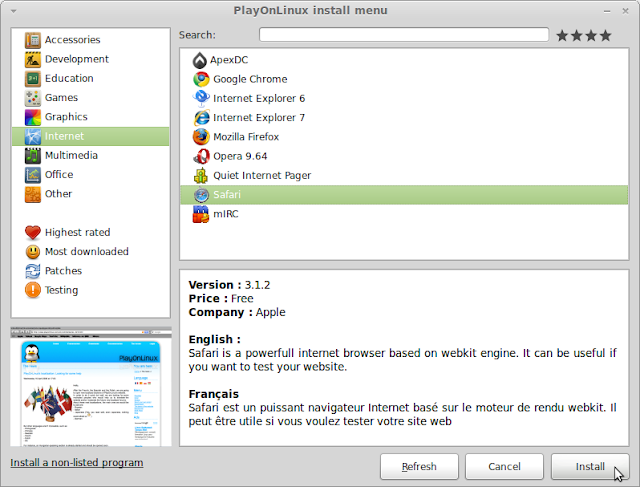Click the ApexDC app icon
This screenshot has width=640, height=487.
click(200, 60)
